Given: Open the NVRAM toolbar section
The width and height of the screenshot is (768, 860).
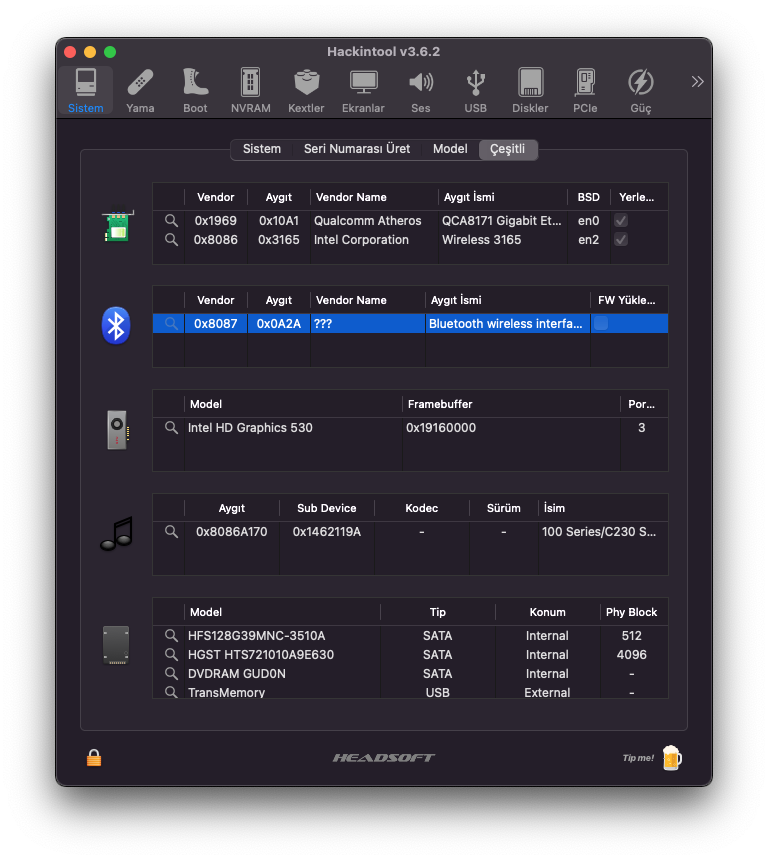Looking at the screenshot, I should (250, 90).
